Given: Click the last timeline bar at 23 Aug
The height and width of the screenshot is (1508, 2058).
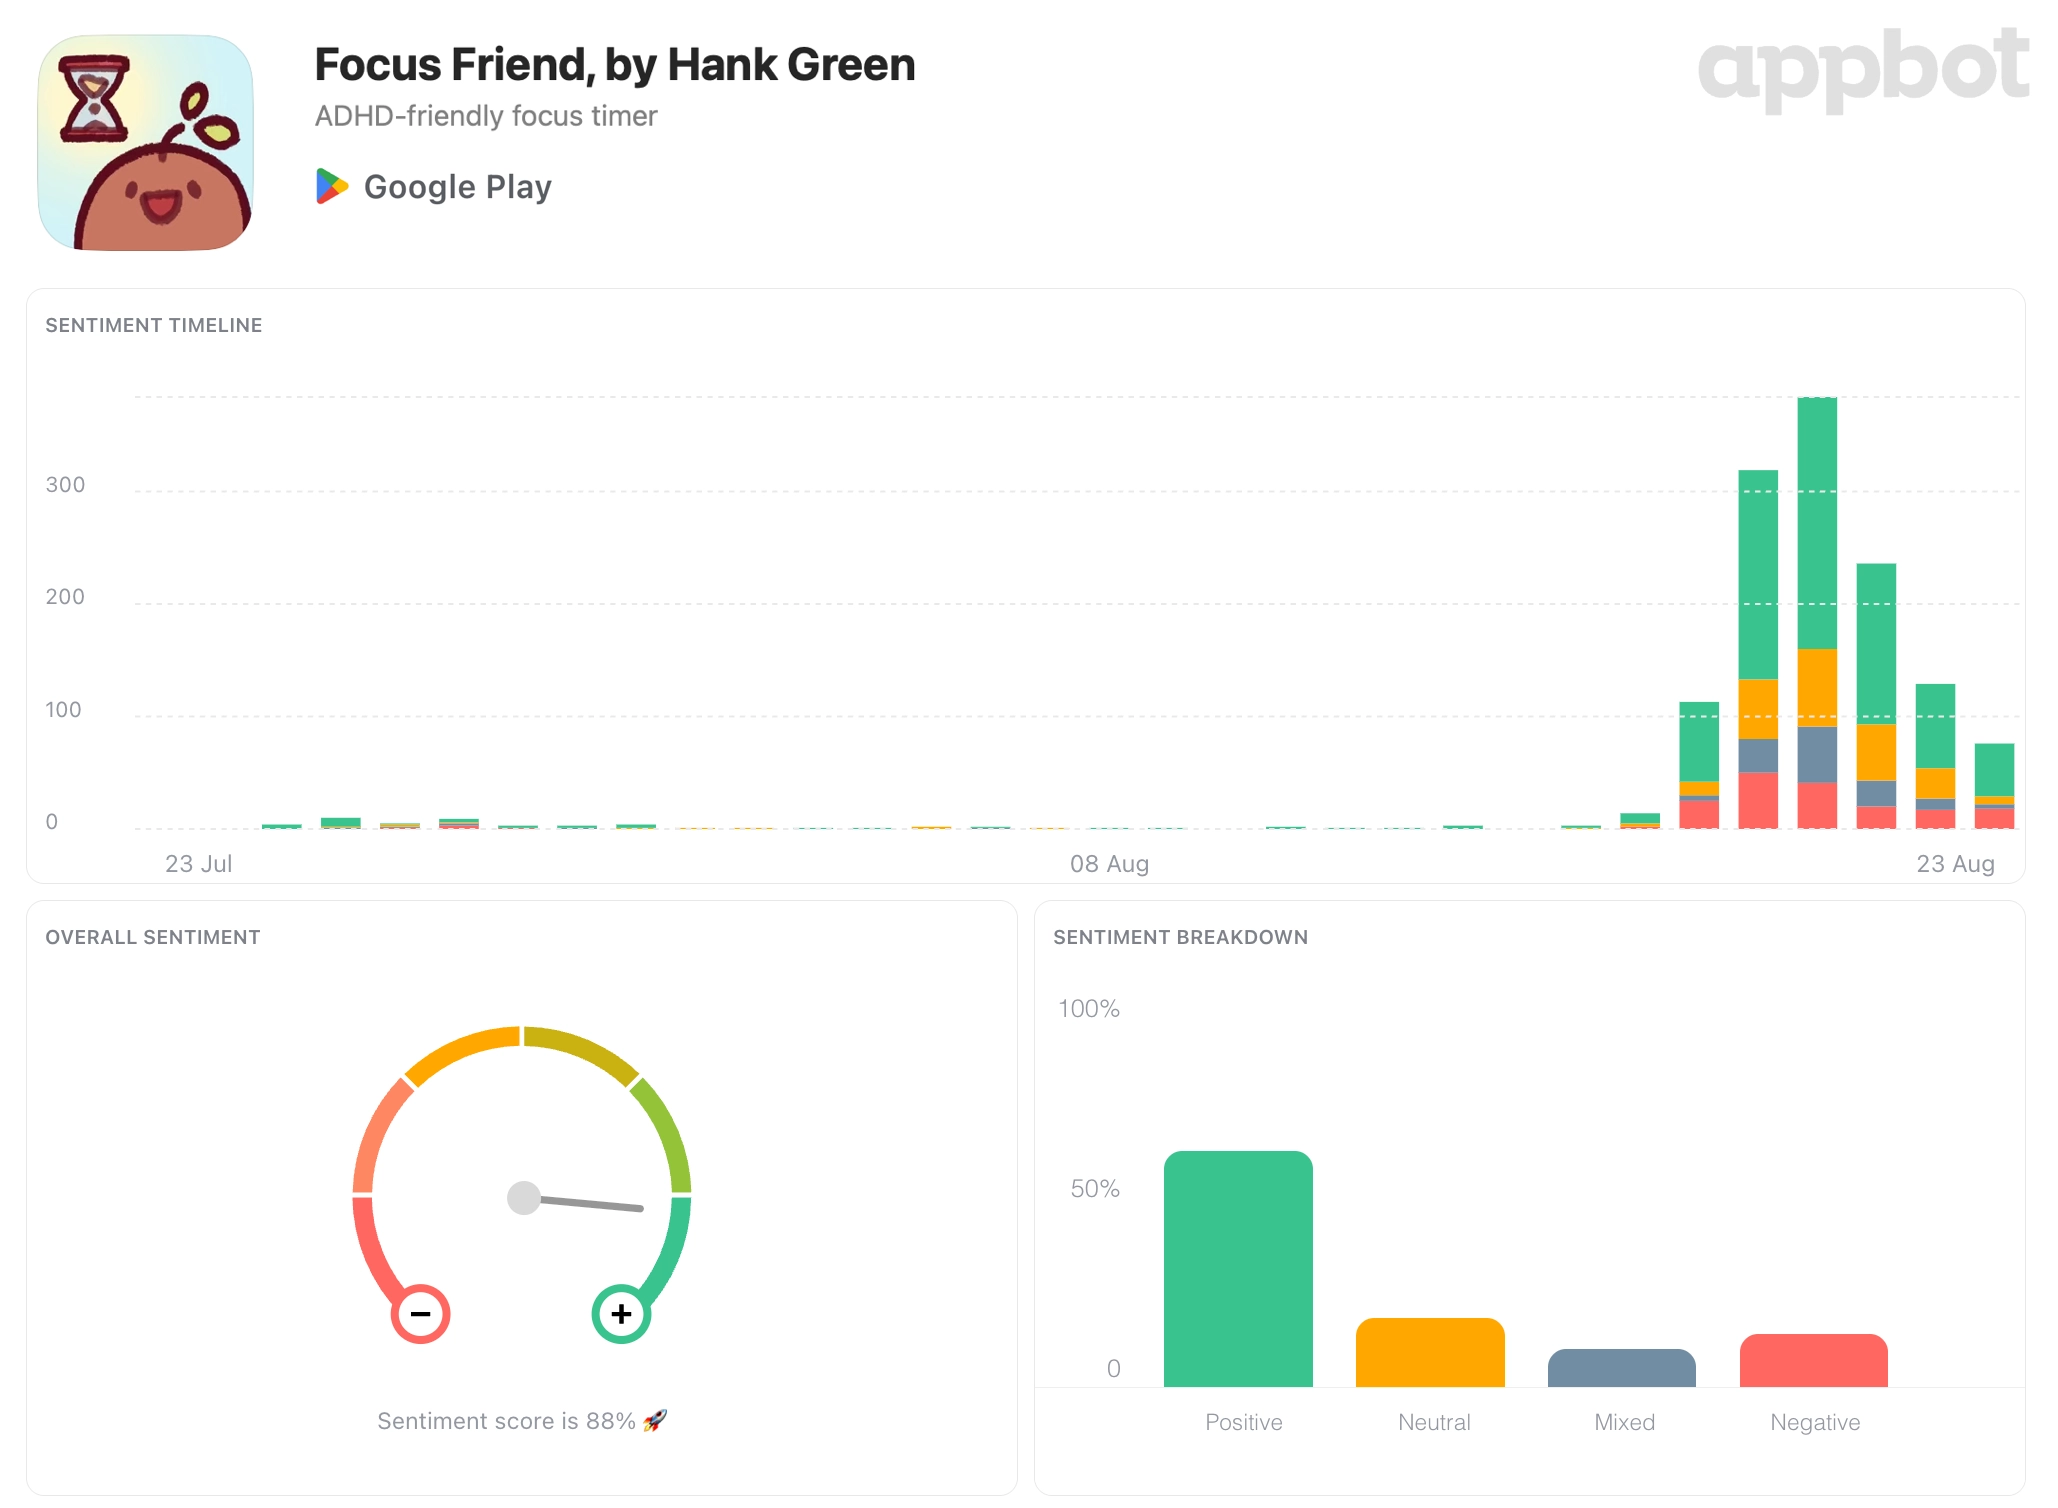Looking at the screenshot, I should (1994, 786).
